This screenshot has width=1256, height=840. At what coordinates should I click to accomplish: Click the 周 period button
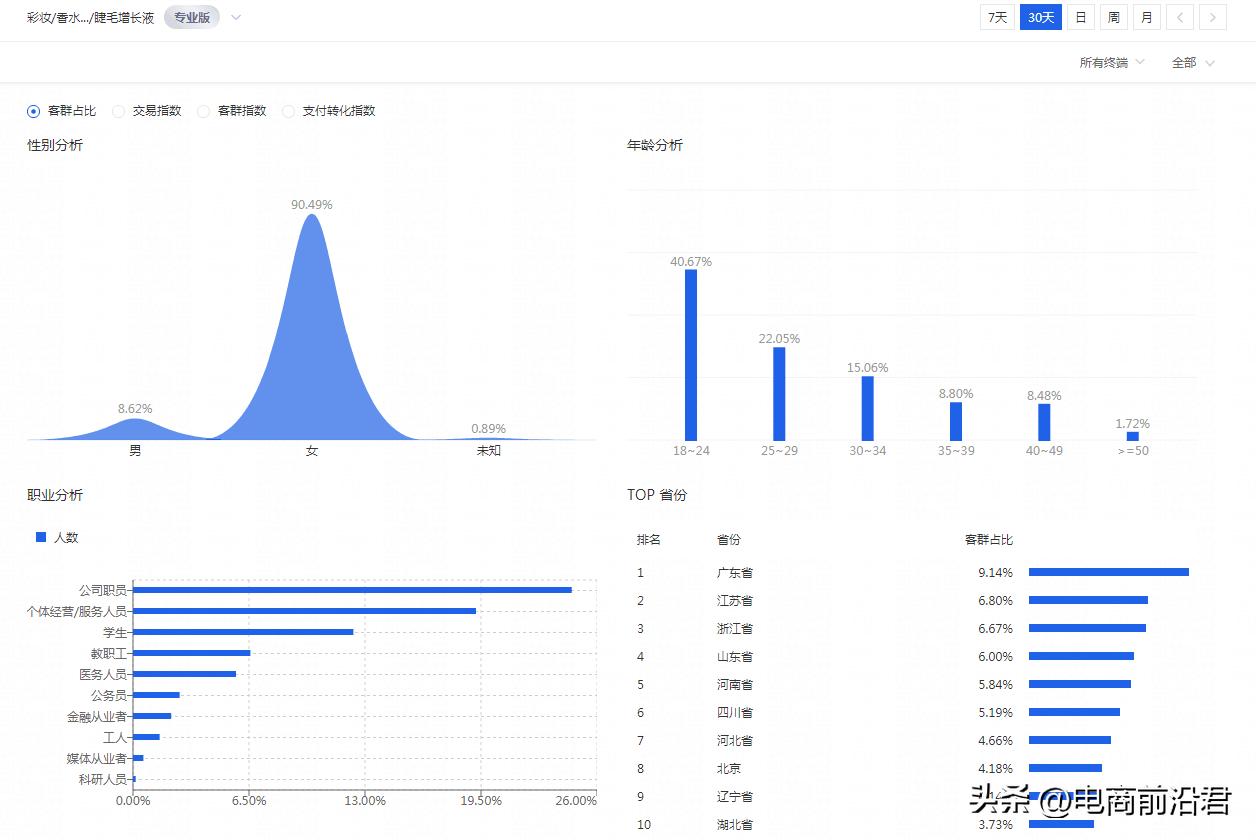tap(1113, 17)
